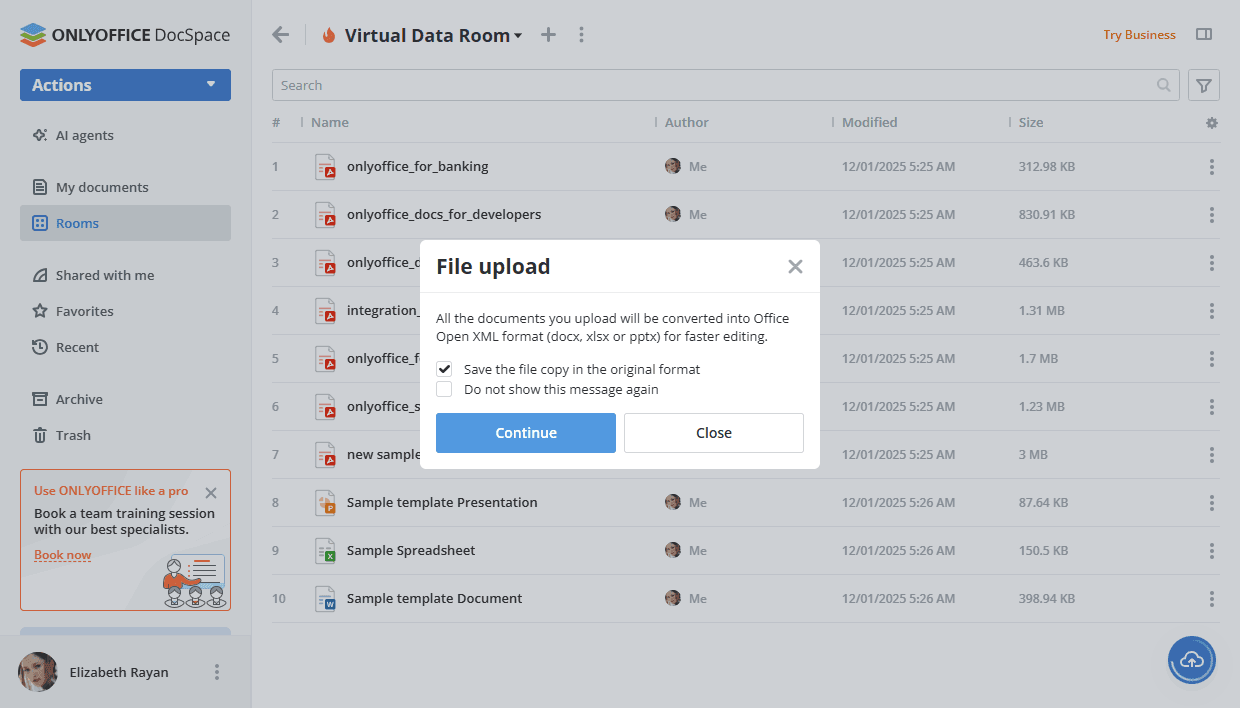Click the Author column header
Image resolution: width=1240 pixels, height=708 pixels.
(x=687, y=122)
